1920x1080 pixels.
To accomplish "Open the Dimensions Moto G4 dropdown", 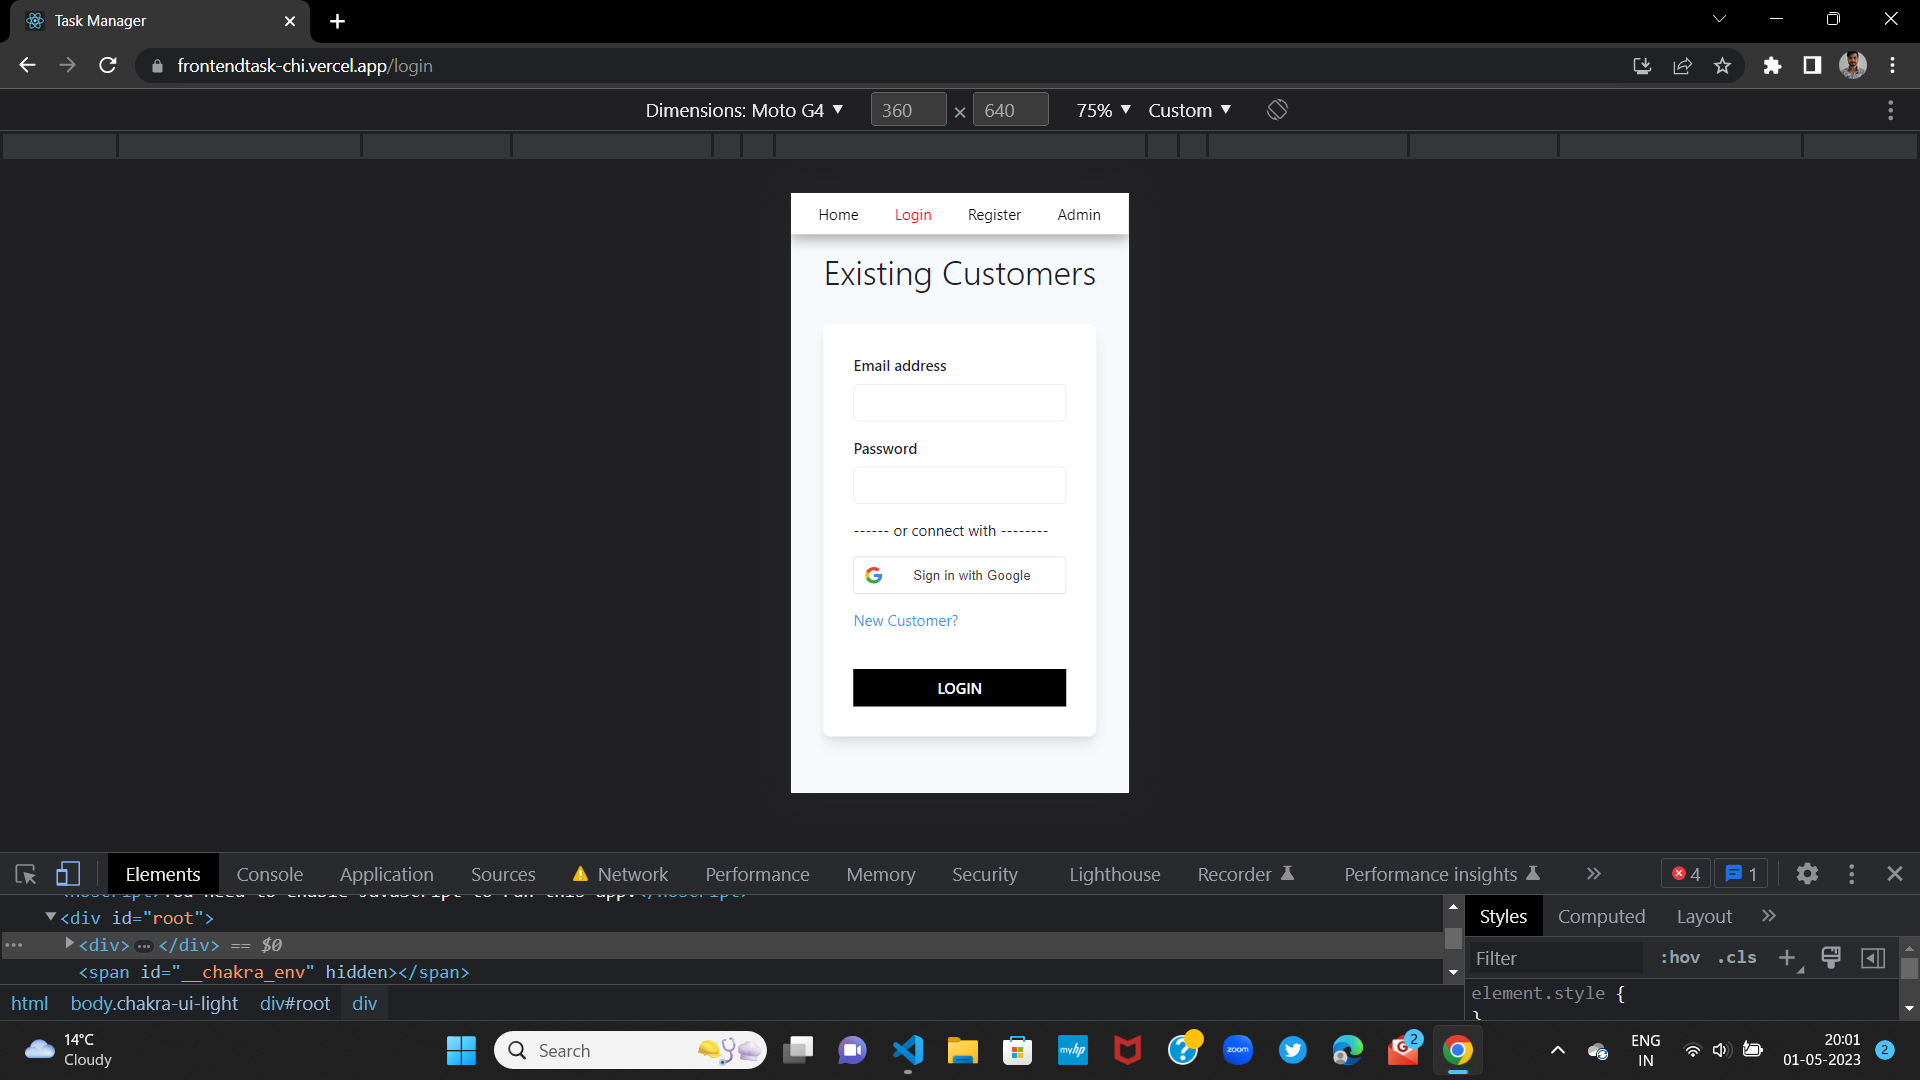I will coord(744,110).
